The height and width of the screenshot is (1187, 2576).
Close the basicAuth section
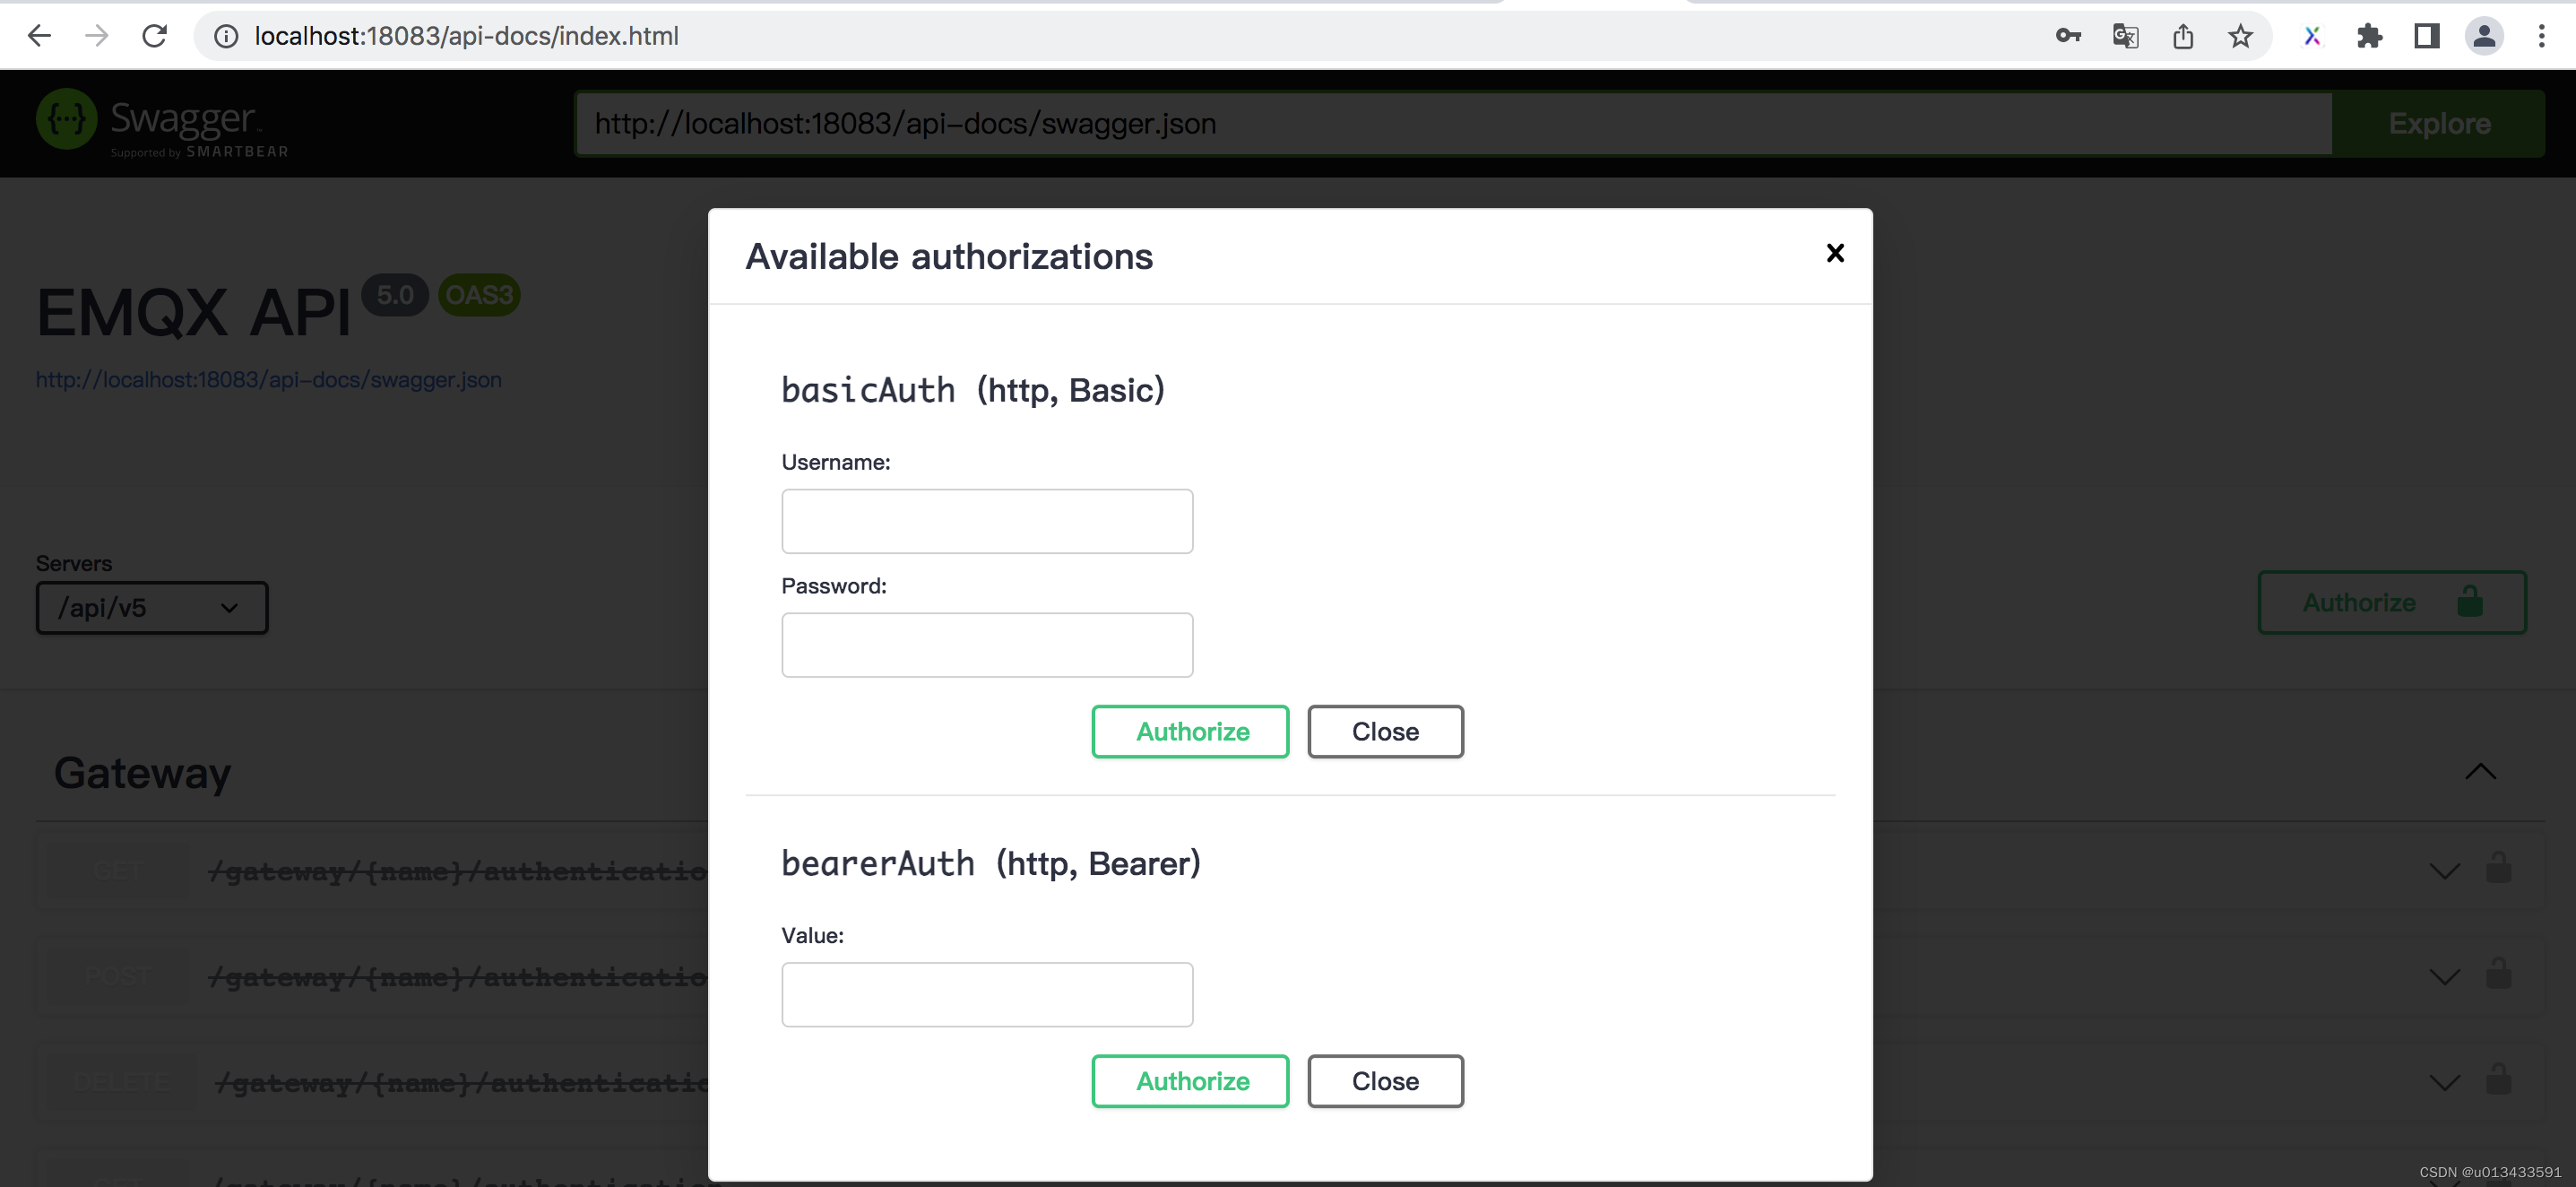1385,732
